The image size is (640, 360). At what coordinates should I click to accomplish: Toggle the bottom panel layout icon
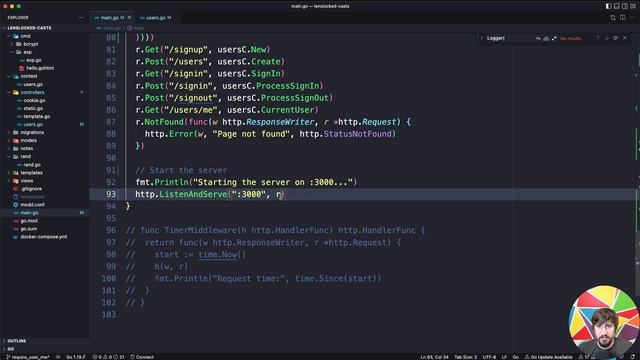[x=616, y=6]
